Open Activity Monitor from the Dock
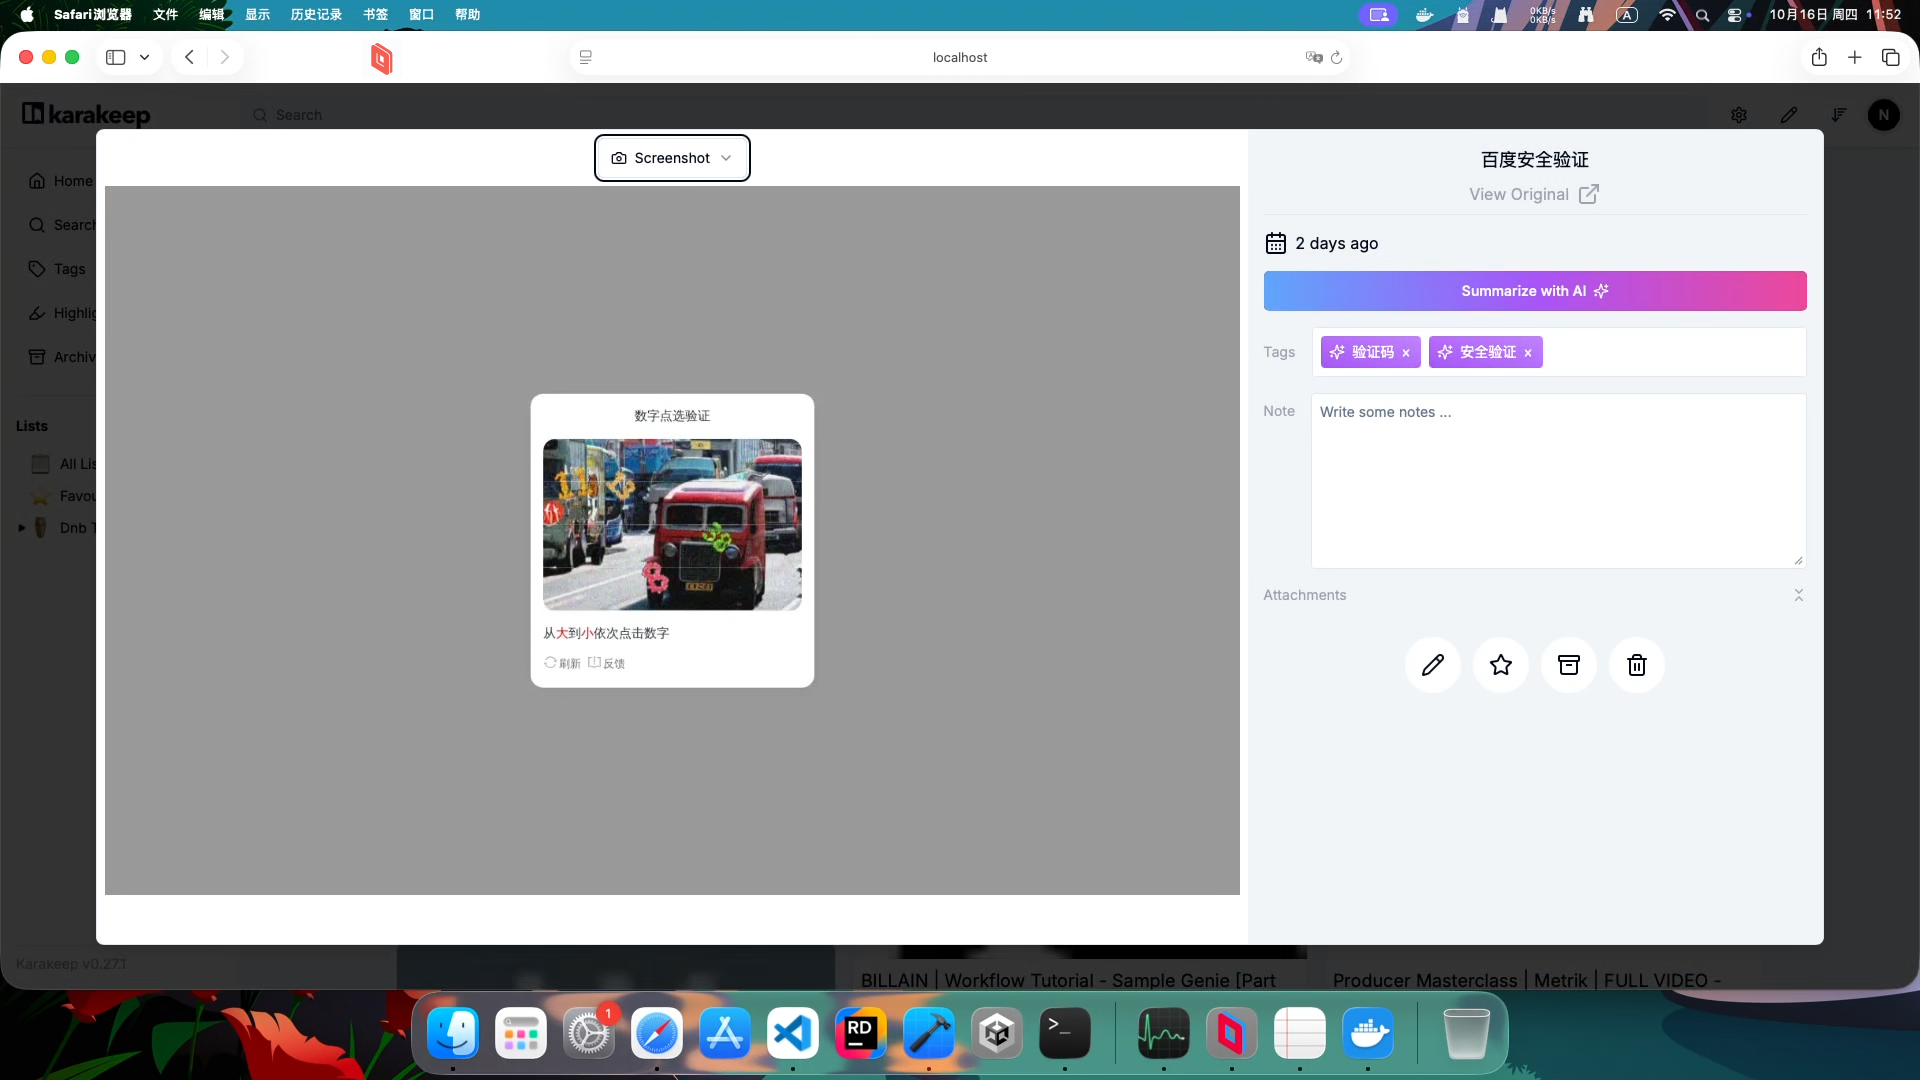The height and width of the screenshot is (1080, 1920). (1164, 1033)
